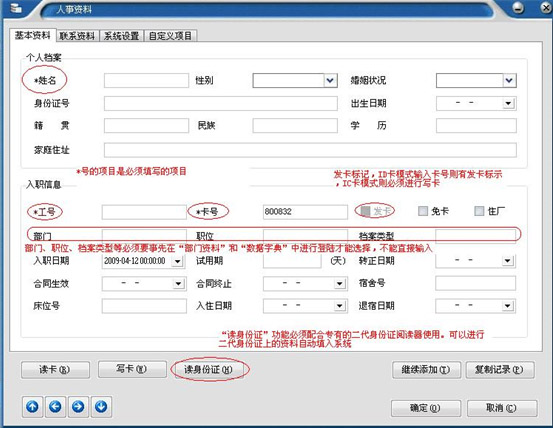Focus the 姓名 input field
Image resolution: width=554 pixels, height=428 pixels.
coord(146,81)
